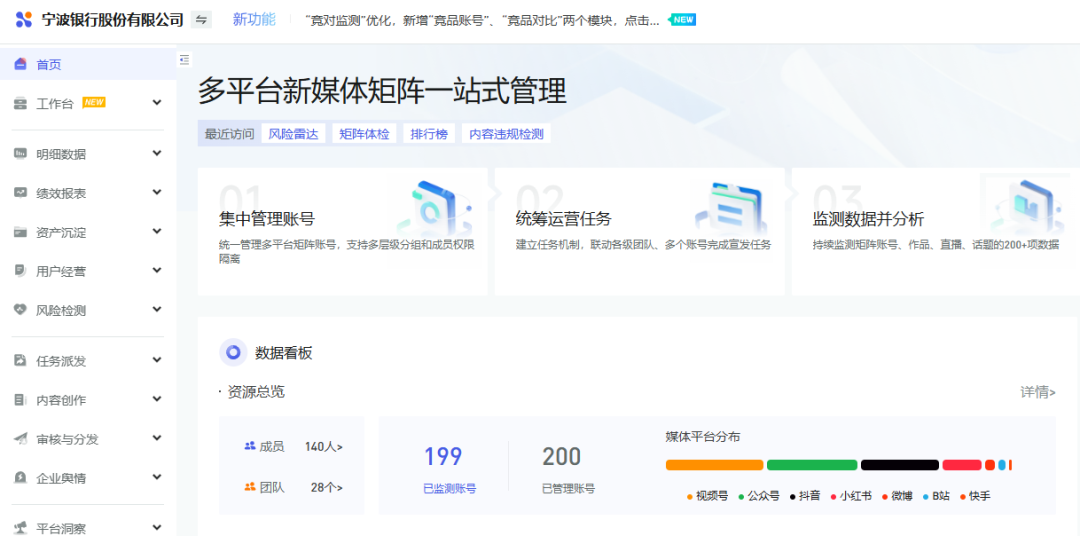The width and height of the screenshot is (1080, 536).
Task: Expand the 任务派发 menu chevron
Action: point(157,360)
